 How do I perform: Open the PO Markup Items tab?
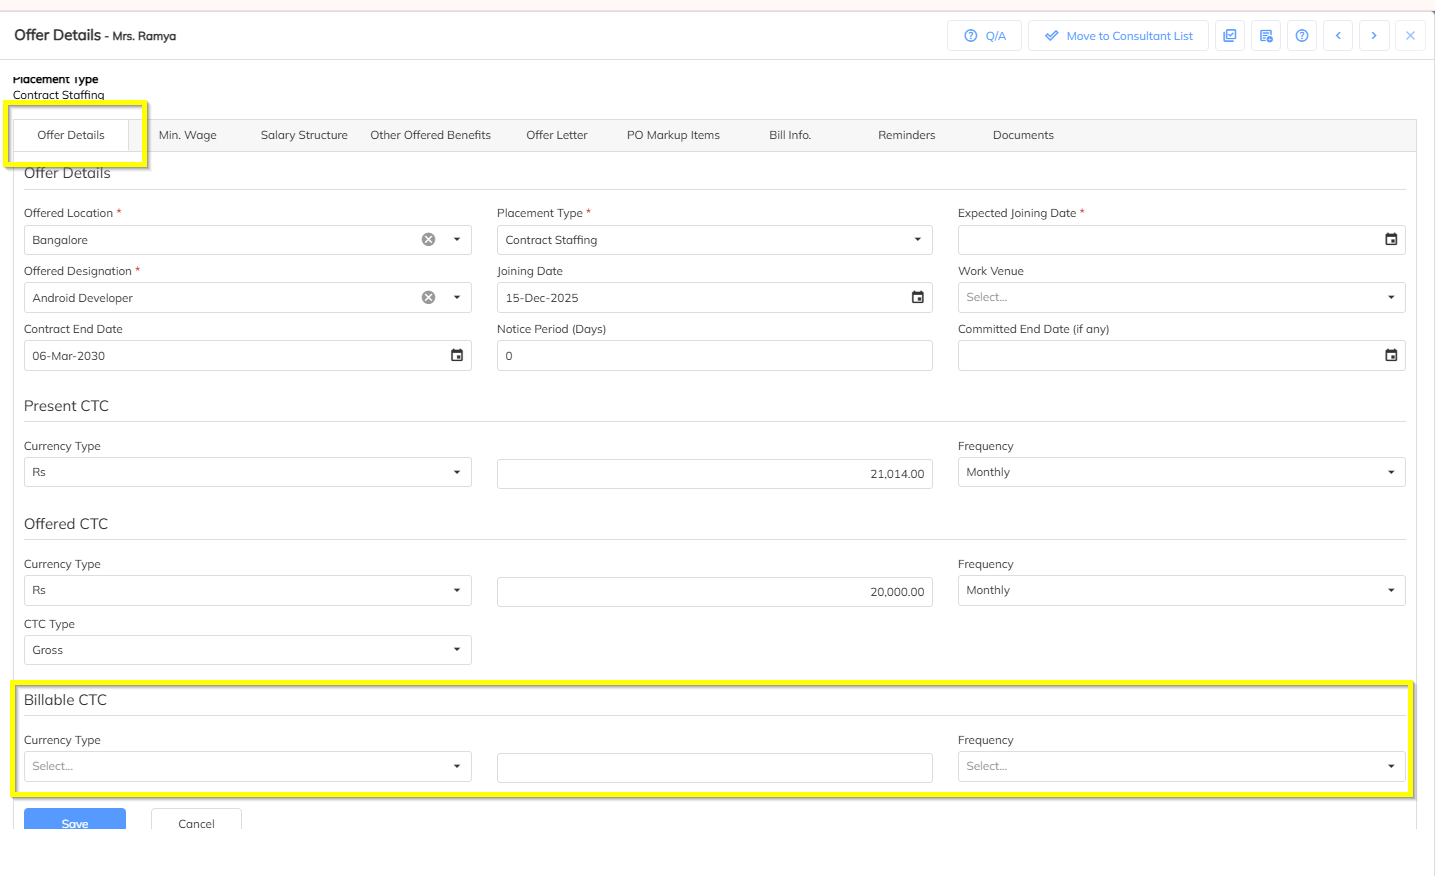[673, 136]
